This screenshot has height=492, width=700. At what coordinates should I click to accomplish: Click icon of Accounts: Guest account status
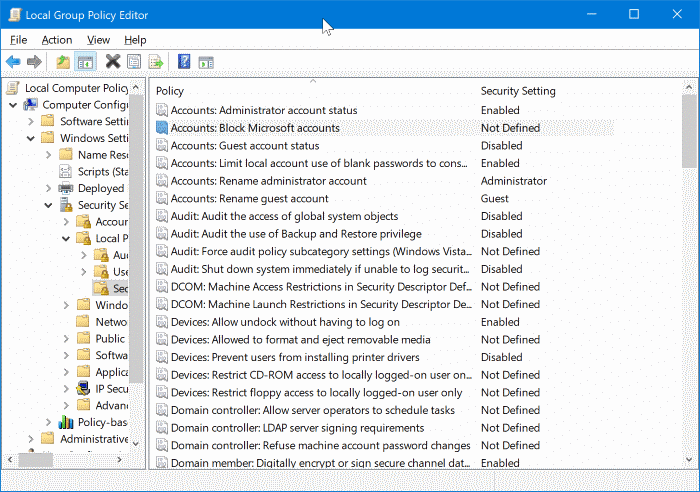(162, 145)
